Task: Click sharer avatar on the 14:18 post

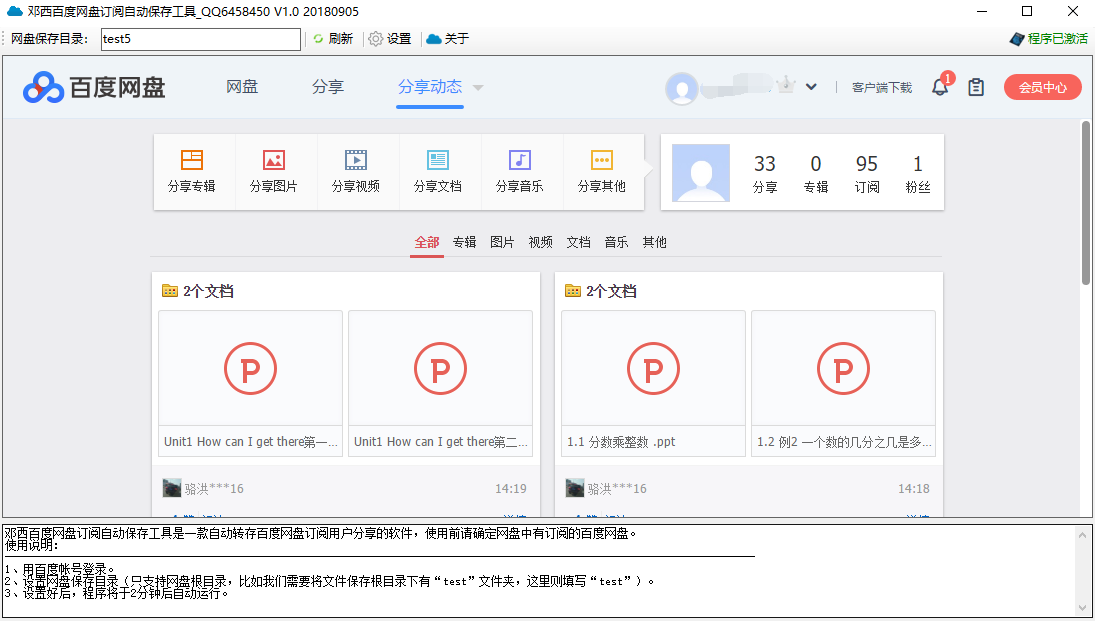Action: pyautogui.click(x=575, y=488)
